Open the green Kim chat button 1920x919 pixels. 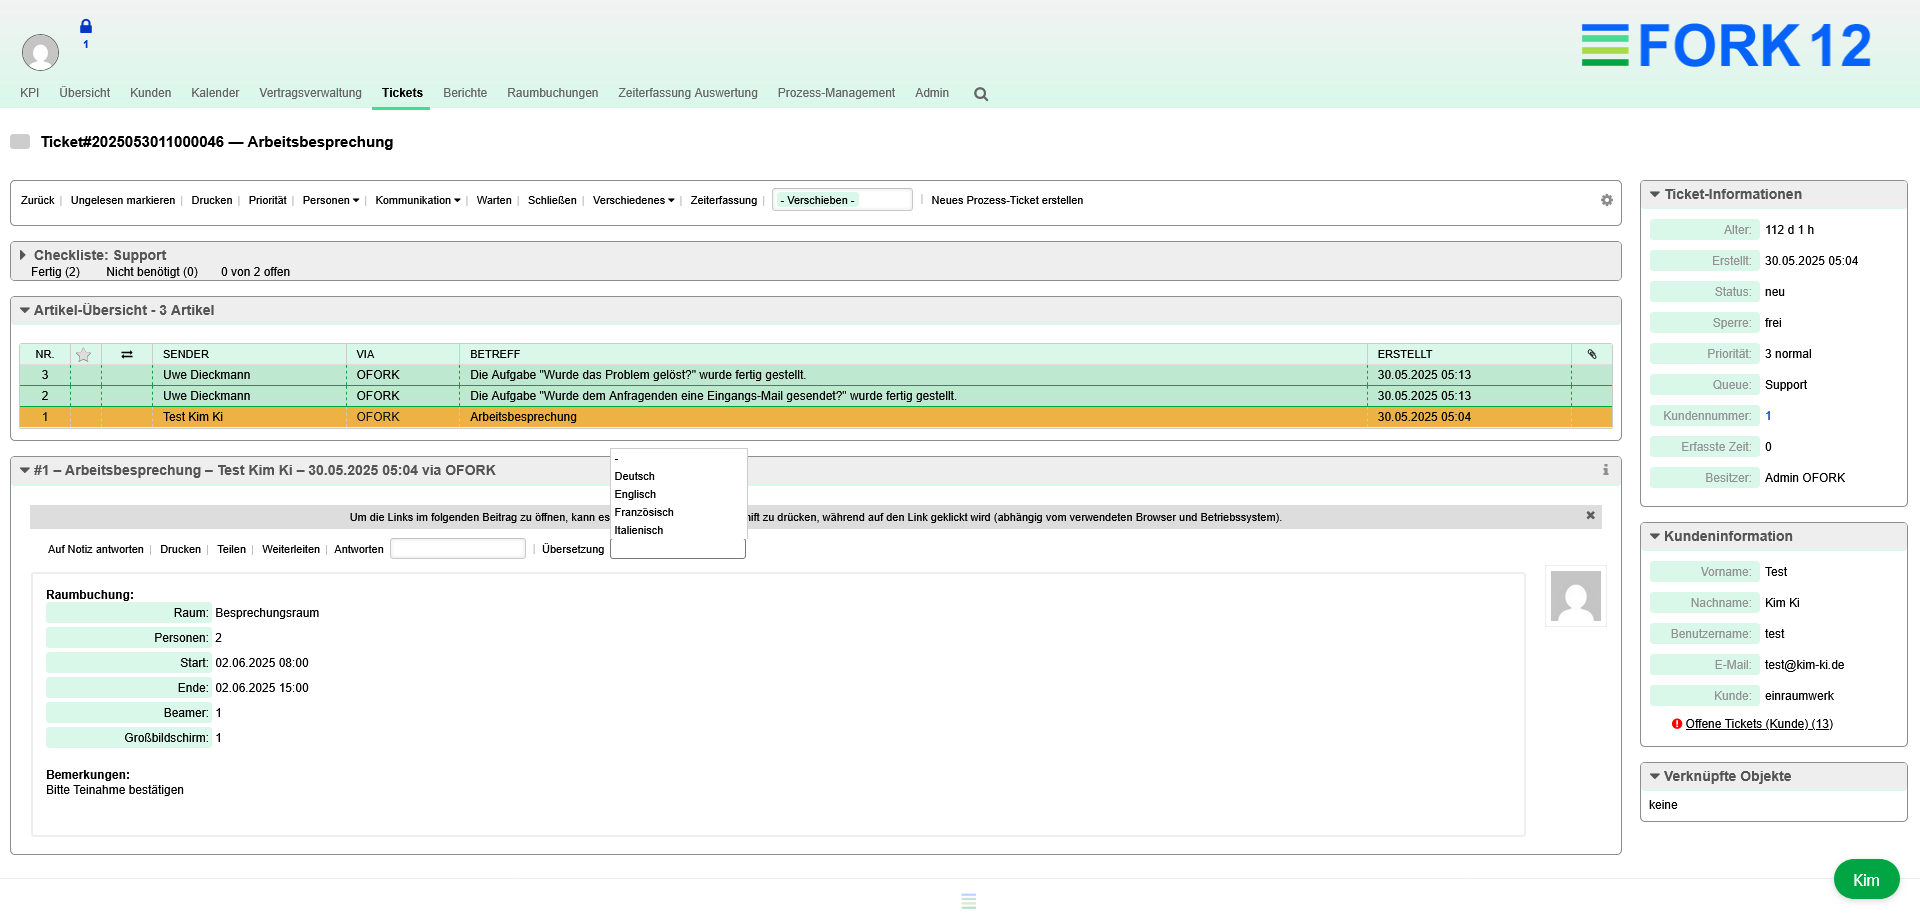pyautogui.click(x=1865, y=880)
